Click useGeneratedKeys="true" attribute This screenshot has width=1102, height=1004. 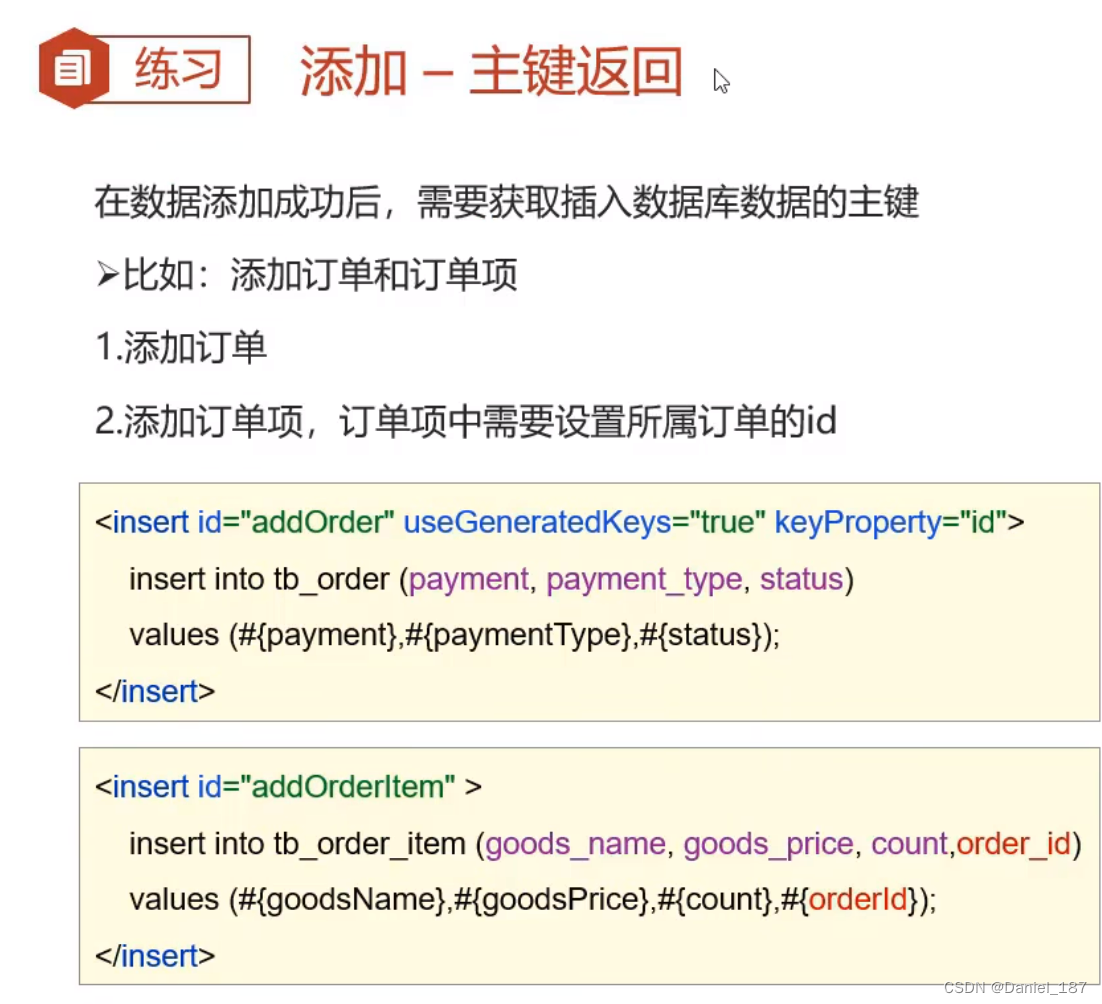pos(584,522)
